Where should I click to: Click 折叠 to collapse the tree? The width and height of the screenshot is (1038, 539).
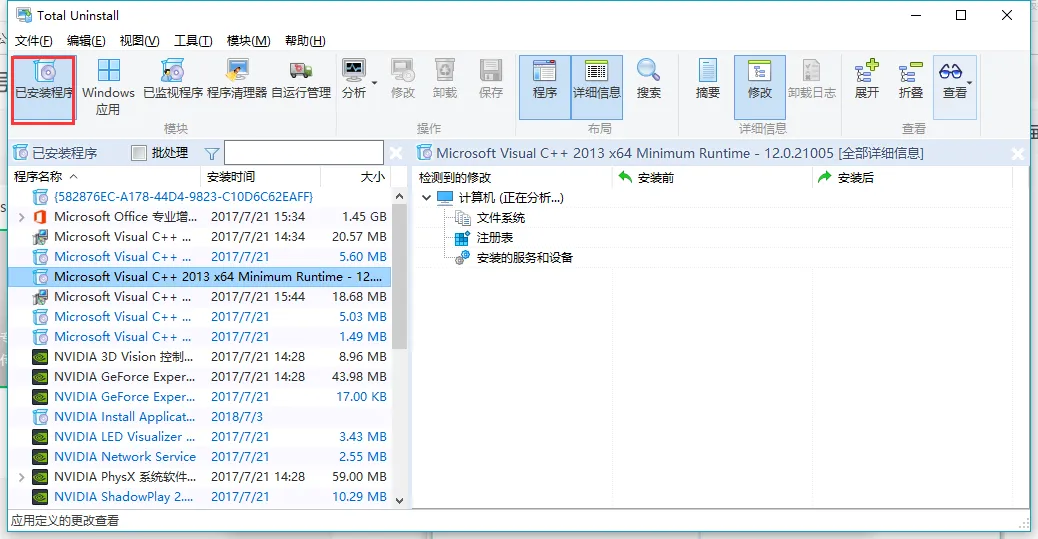pos(910,81)
